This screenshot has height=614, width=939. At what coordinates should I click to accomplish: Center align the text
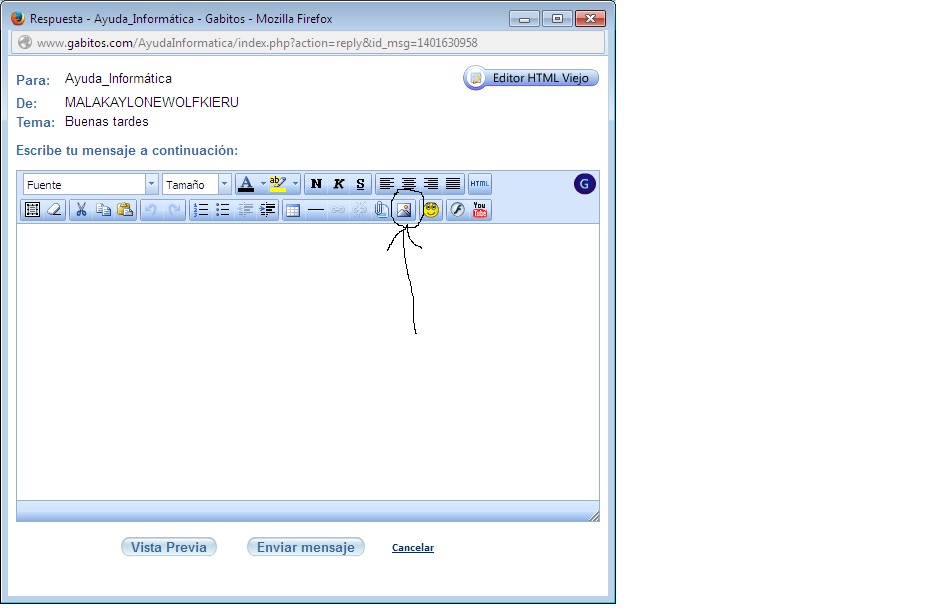(x=409, y=184)
